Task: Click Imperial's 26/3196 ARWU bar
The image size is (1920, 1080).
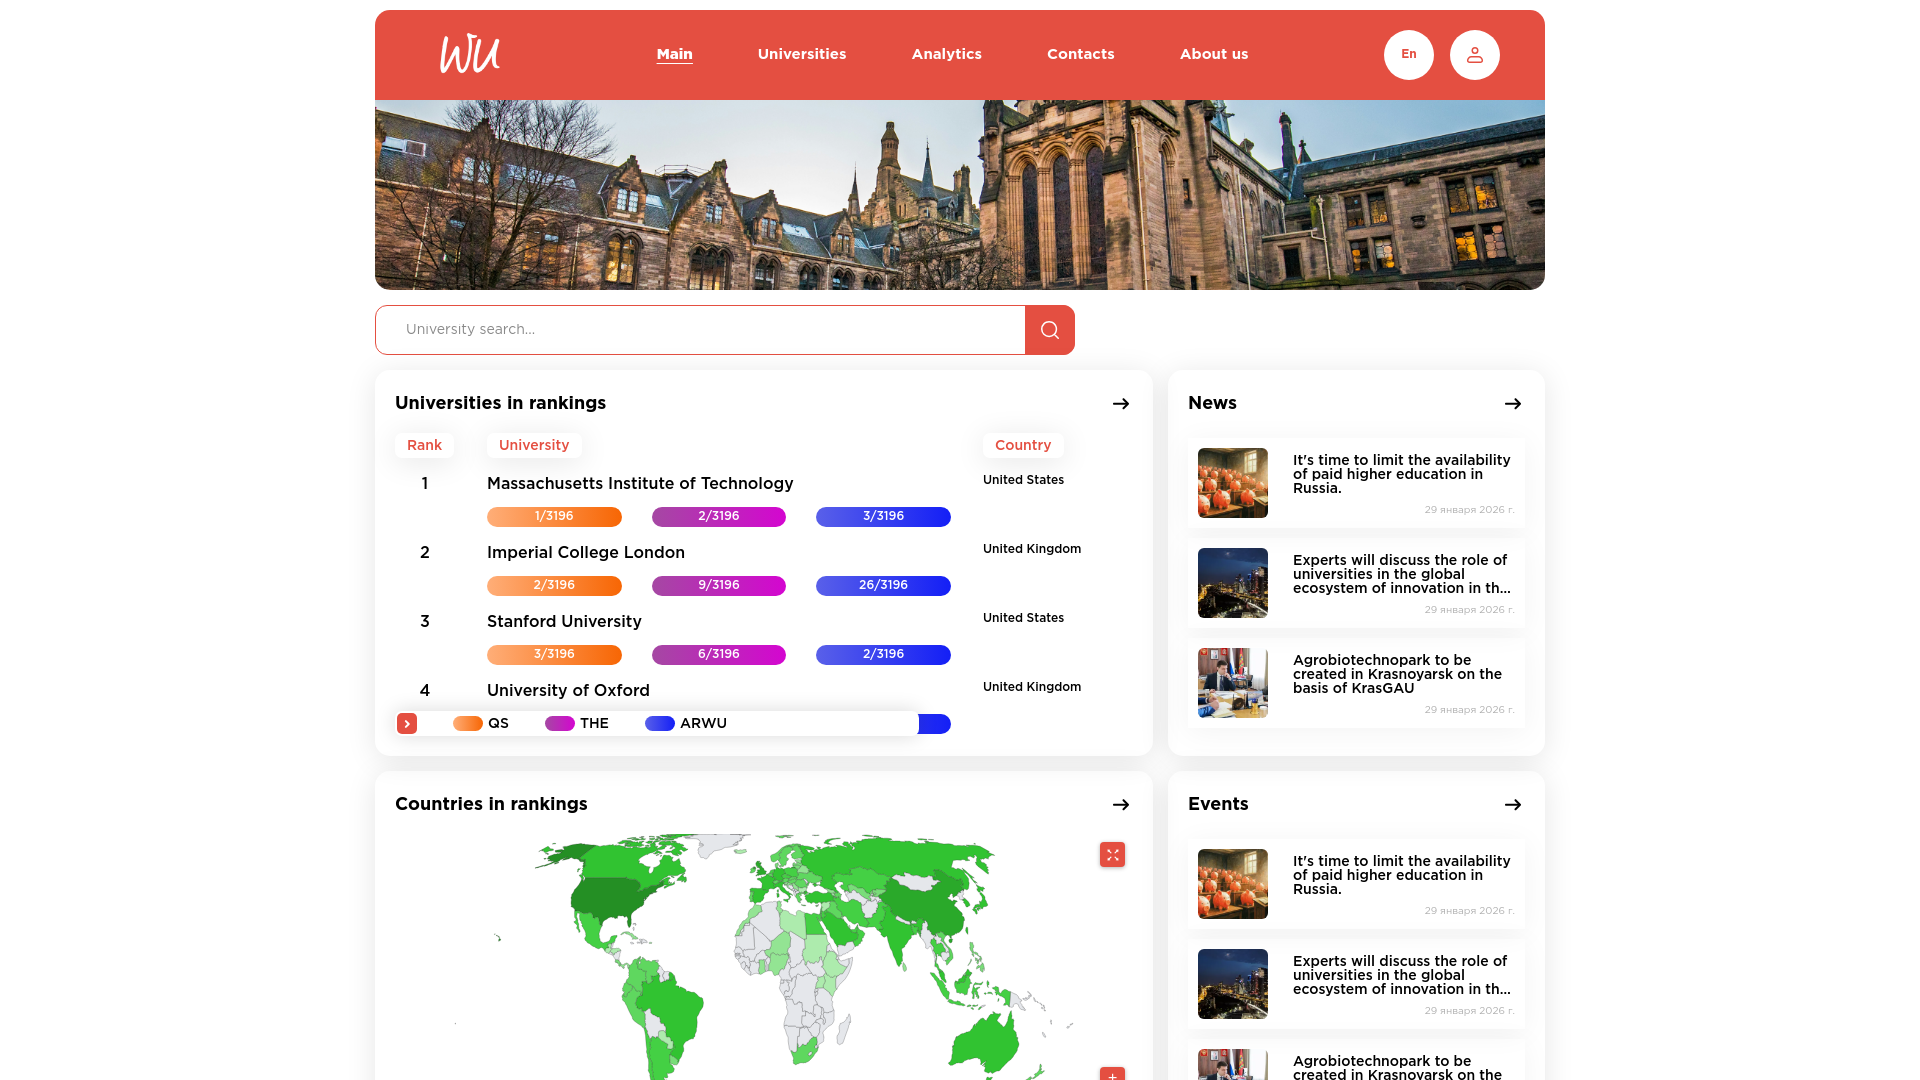Action: click(x=883, y=586)
